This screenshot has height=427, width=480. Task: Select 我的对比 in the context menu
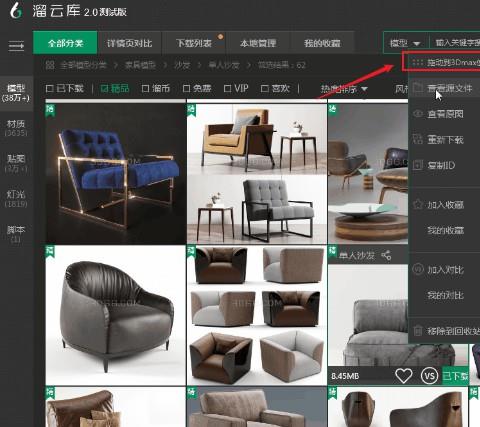pyautogui.click(x=445, y=295)
